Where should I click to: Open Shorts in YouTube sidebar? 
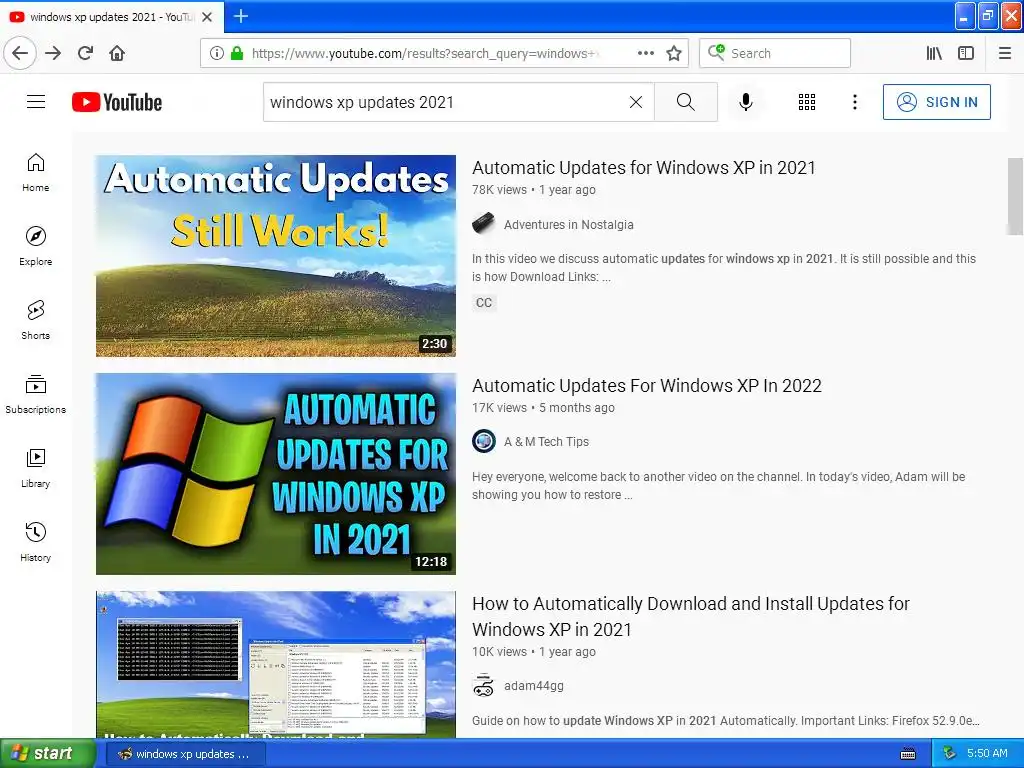[35, 320]
